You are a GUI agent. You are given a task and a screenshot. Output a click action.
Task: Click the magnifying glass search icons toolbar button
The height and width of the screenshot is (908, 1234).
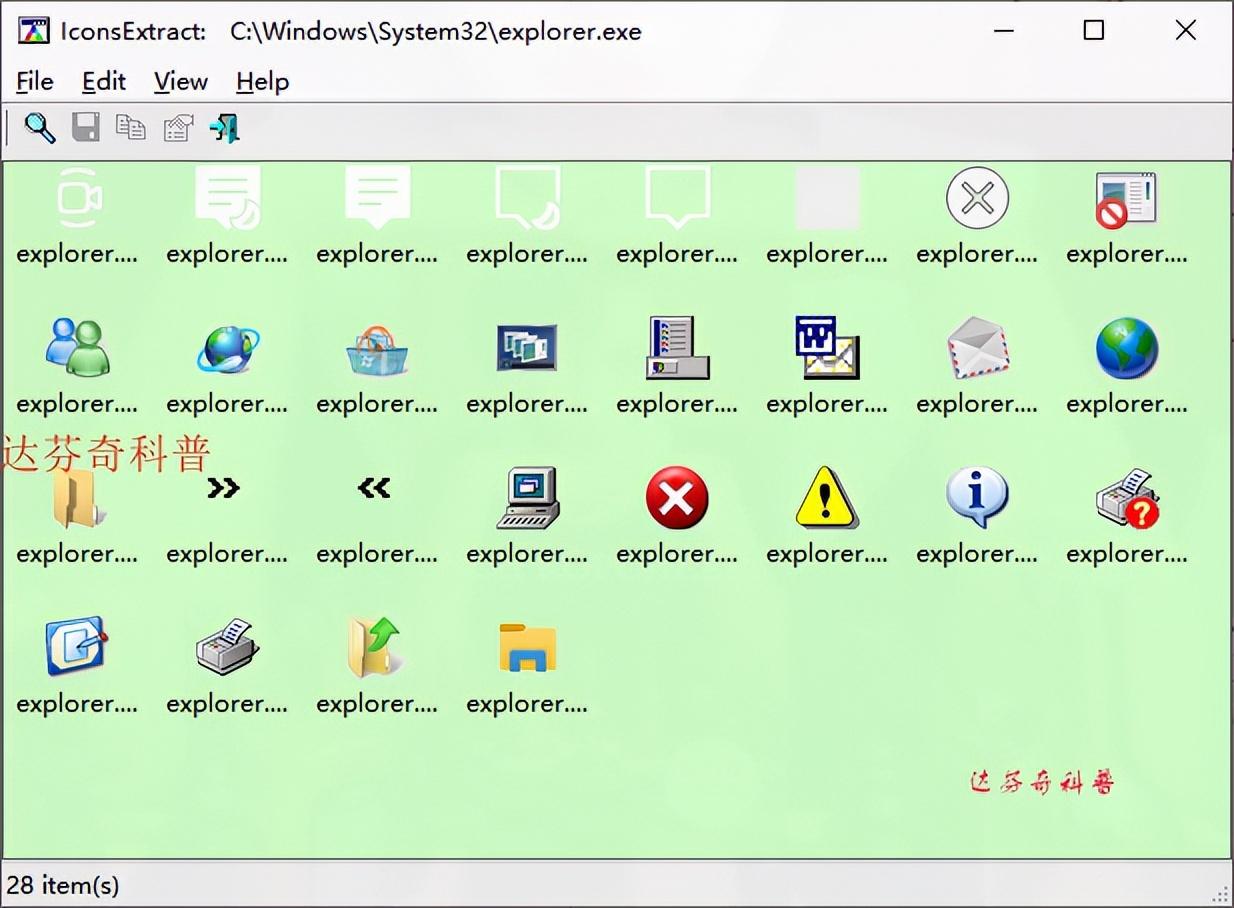[x=40, y=128]
